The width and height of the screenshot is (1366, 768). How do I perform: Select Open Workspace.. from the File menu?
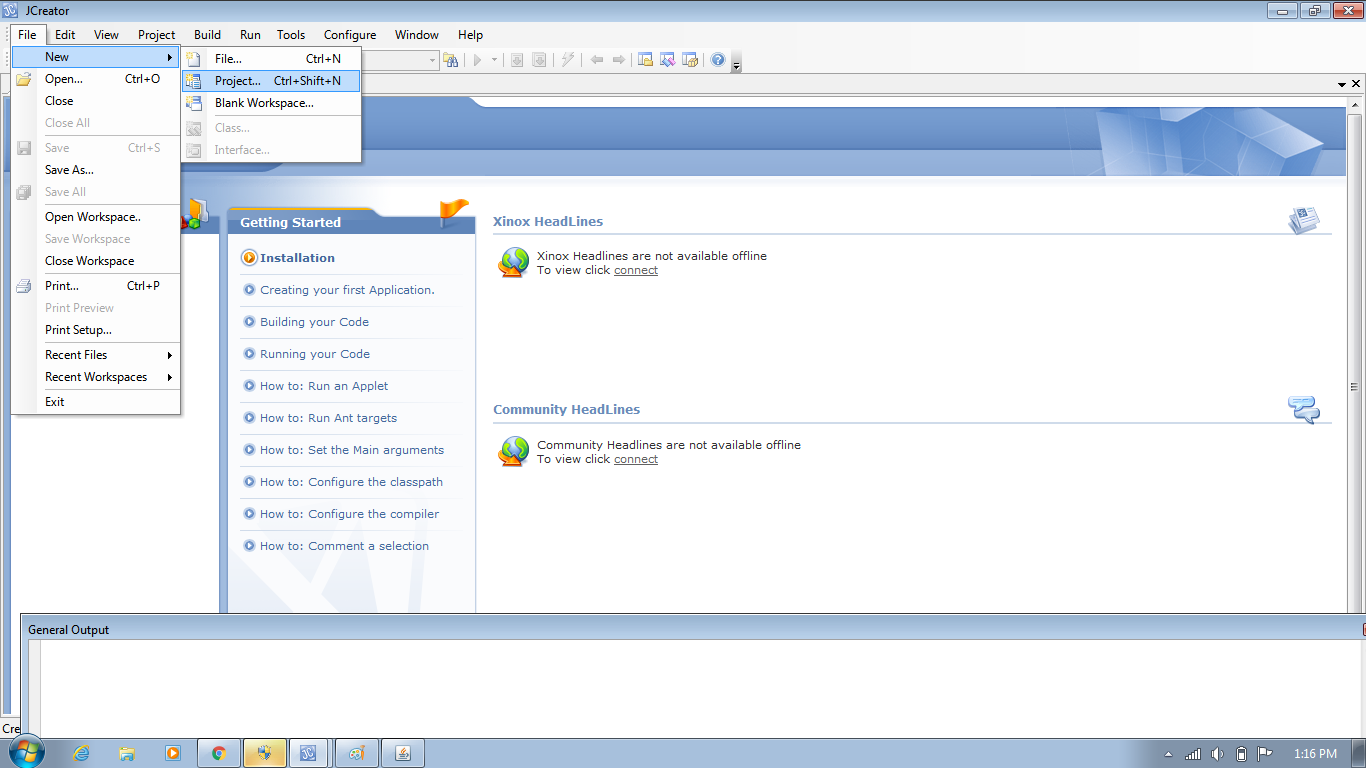click(x=96, y=217)
